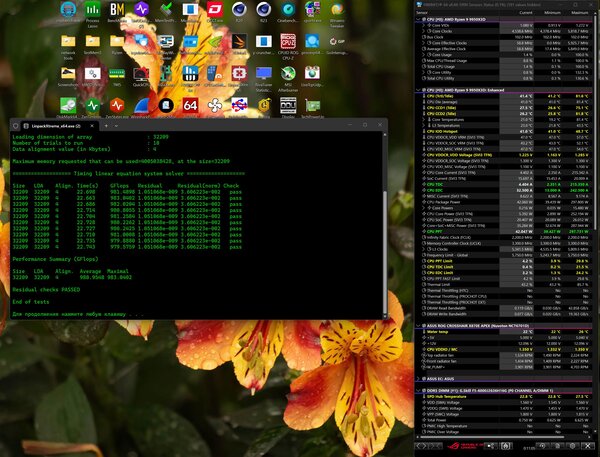Launch the BenchMate BM desktop shortcut
The width and height of the screenshot is (600, 457).
[117, 10]
